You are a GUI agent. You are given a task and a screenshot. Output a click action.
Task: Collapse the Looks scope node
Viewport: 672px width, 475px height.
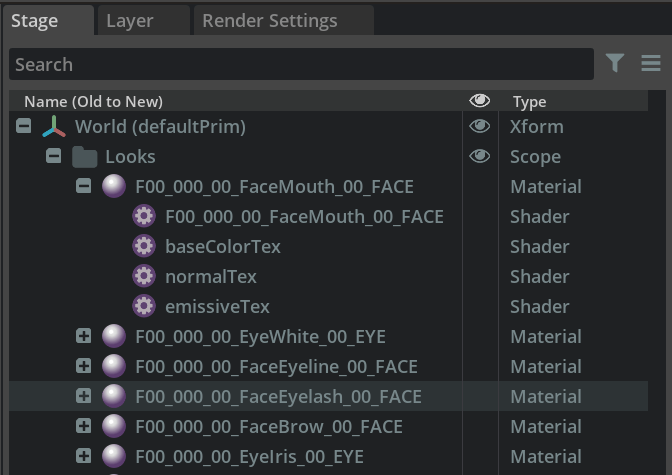(54, 157)
